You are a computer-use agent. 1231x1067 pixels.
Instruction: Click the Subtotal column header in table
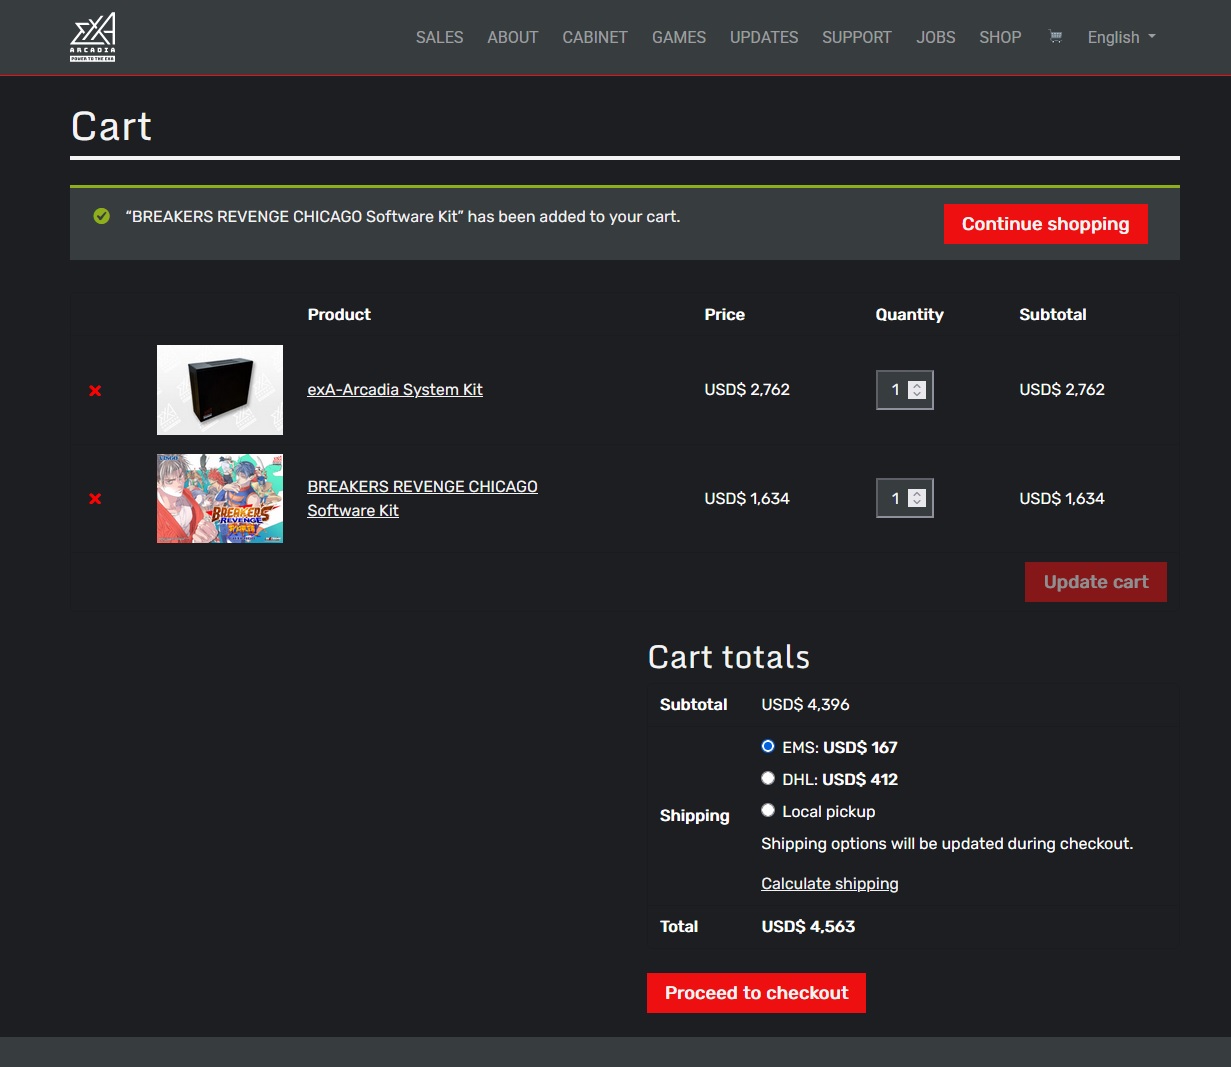pyautogui.click(x=1053, y=315)
